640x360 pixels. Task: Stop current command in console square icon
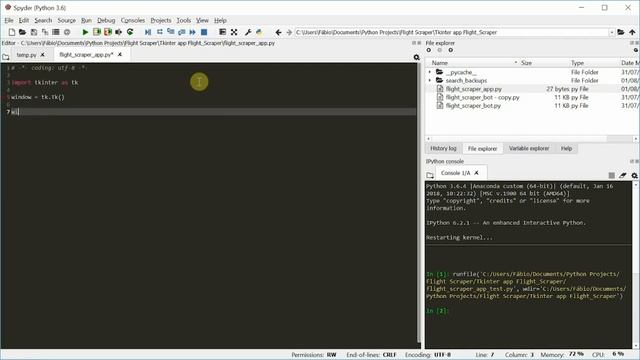[x=611, y=176]
